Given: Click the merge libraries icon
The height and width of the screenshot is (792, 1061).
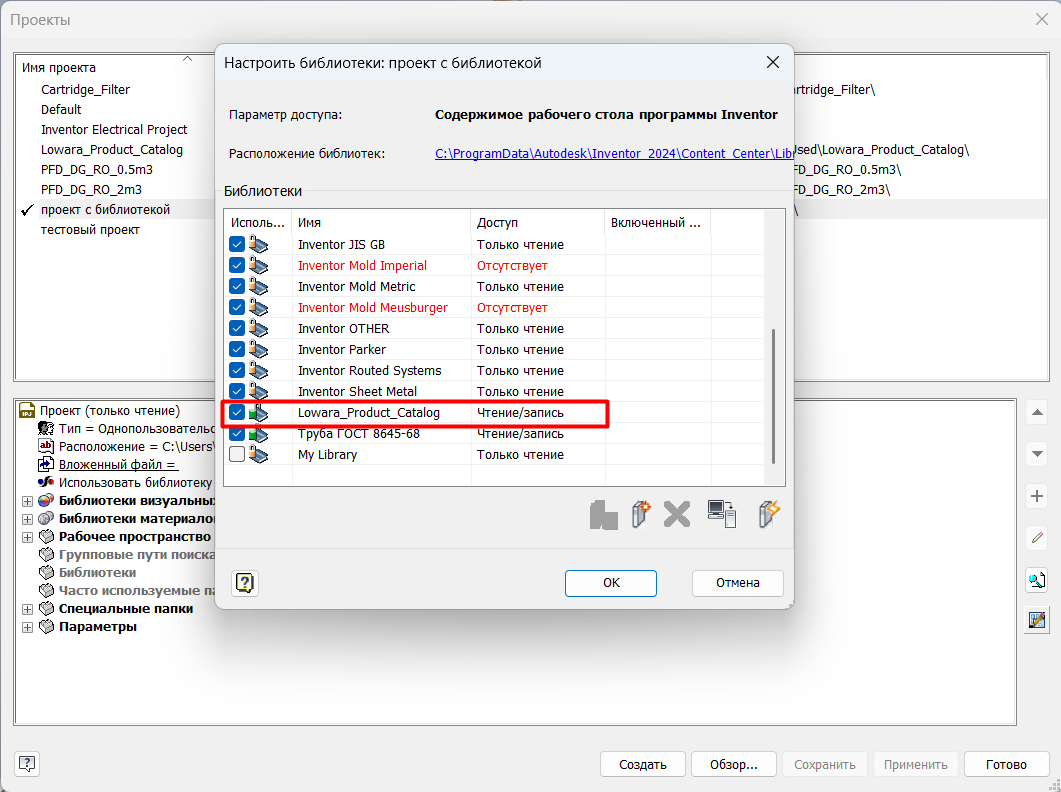Looking at the screenshot, I should [604, 515].
